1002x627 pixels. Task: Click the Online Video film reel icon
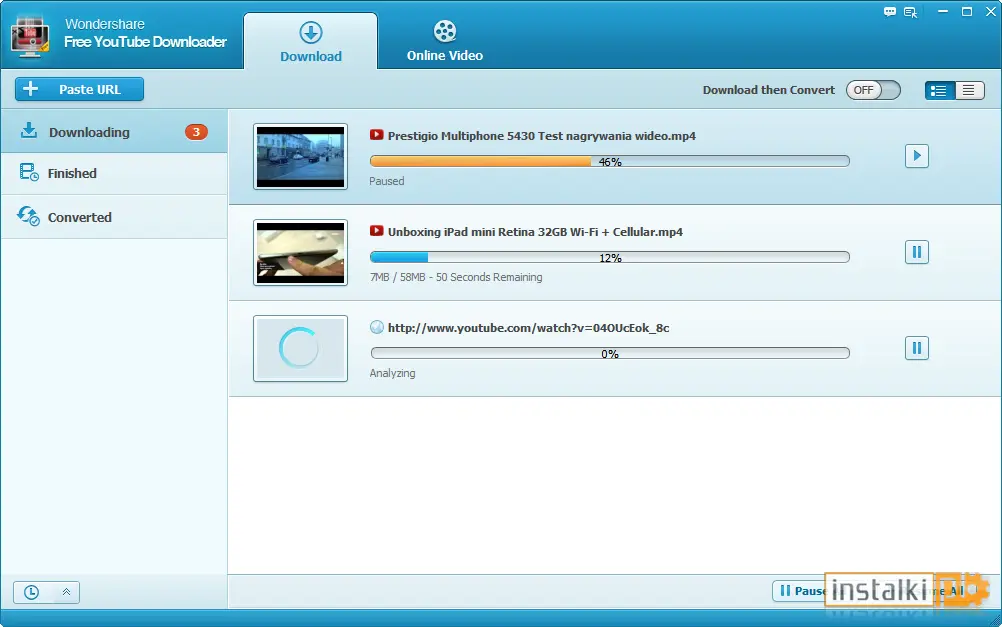point(445,31)
